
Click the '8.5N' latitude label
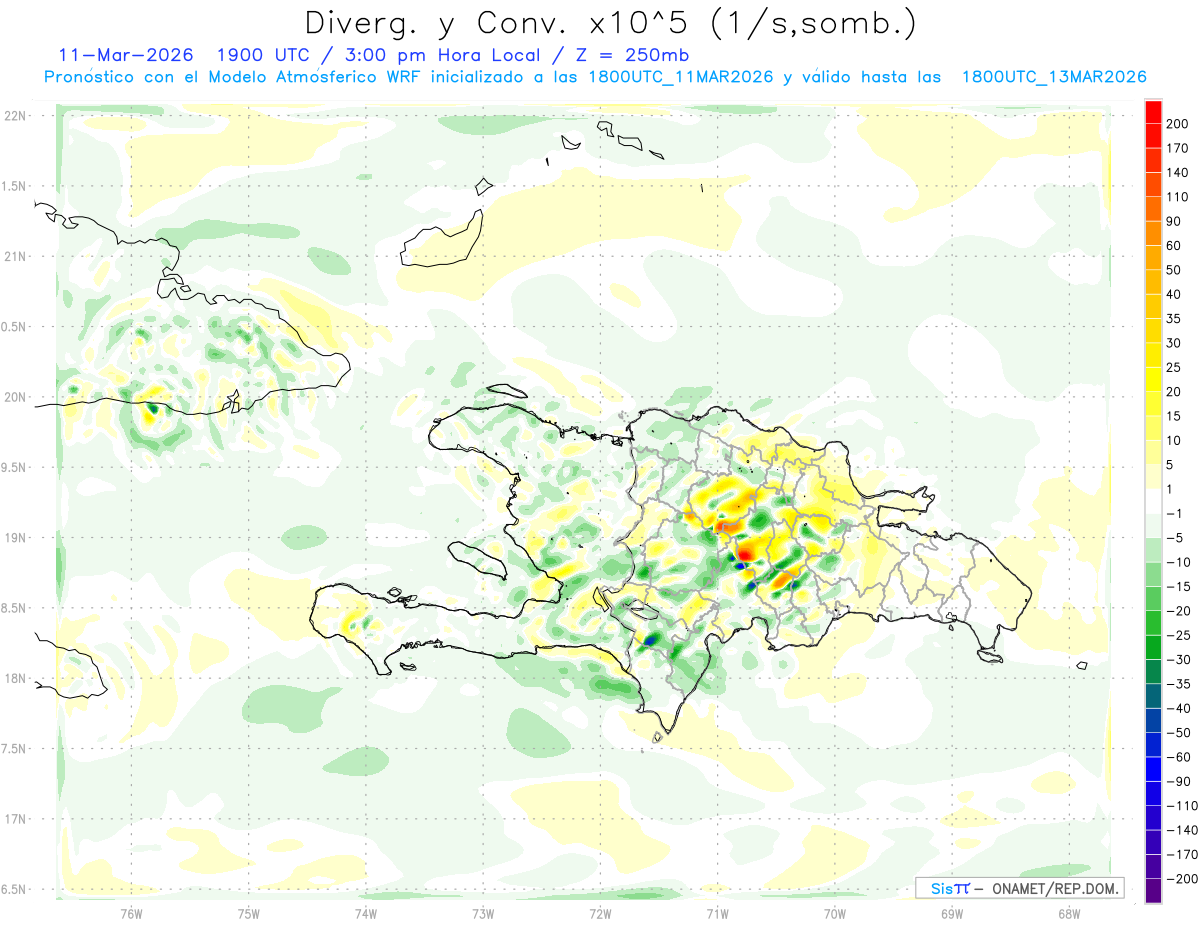14,608
